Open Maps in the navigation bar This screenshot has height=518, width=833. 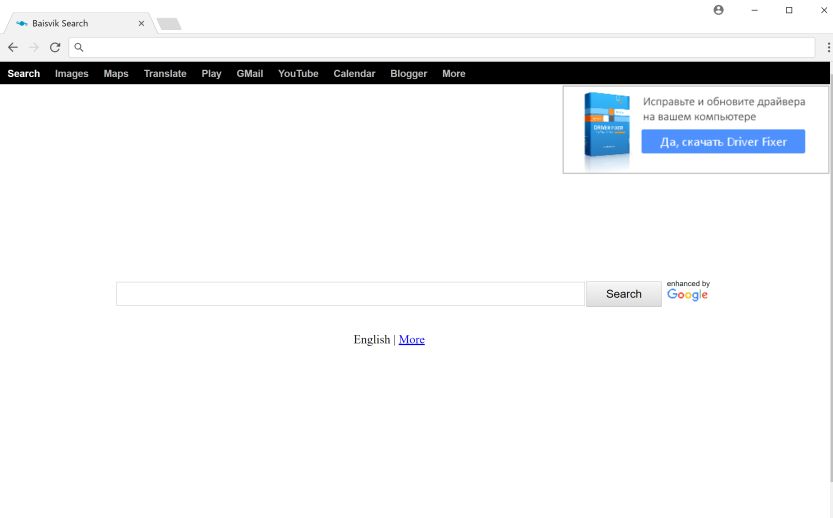coord(116,74)
